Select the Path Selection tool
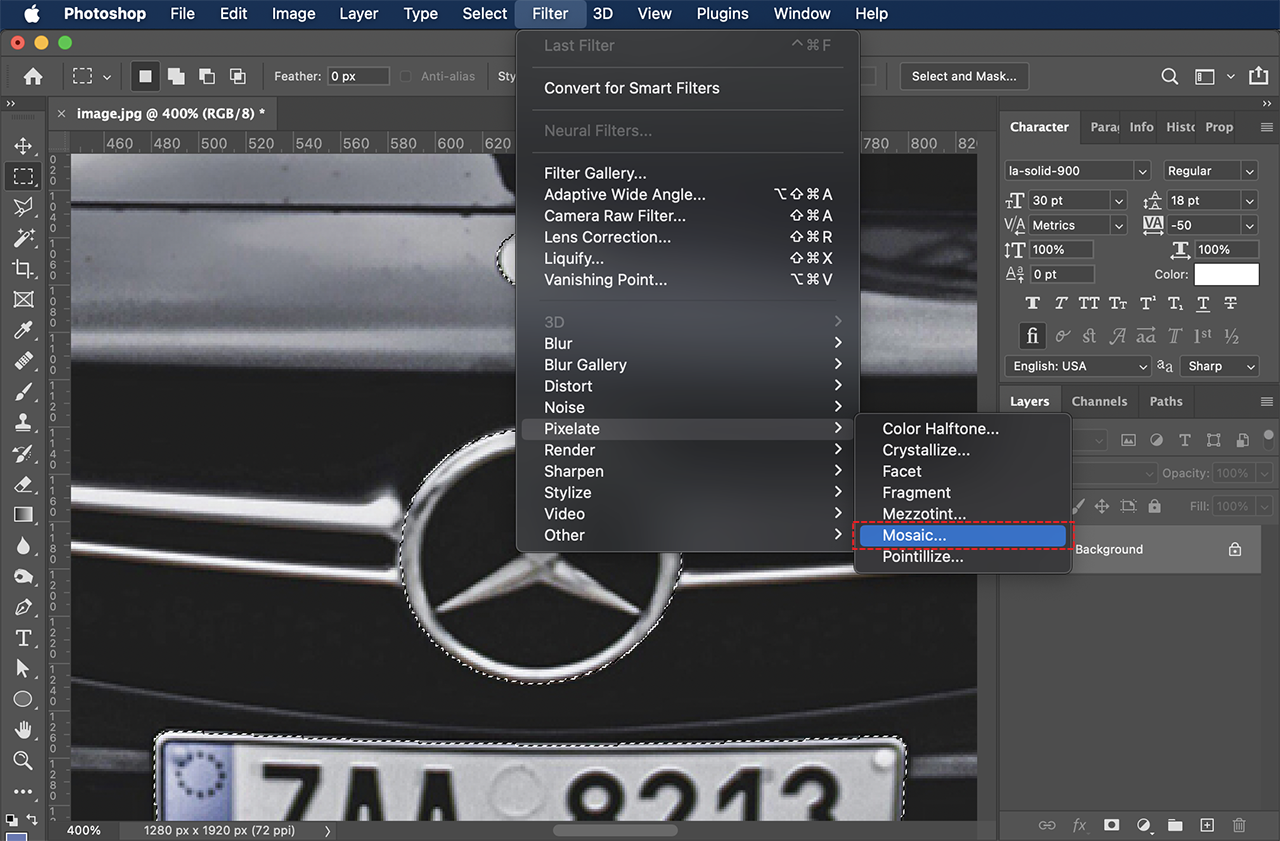 pos(22,669)
